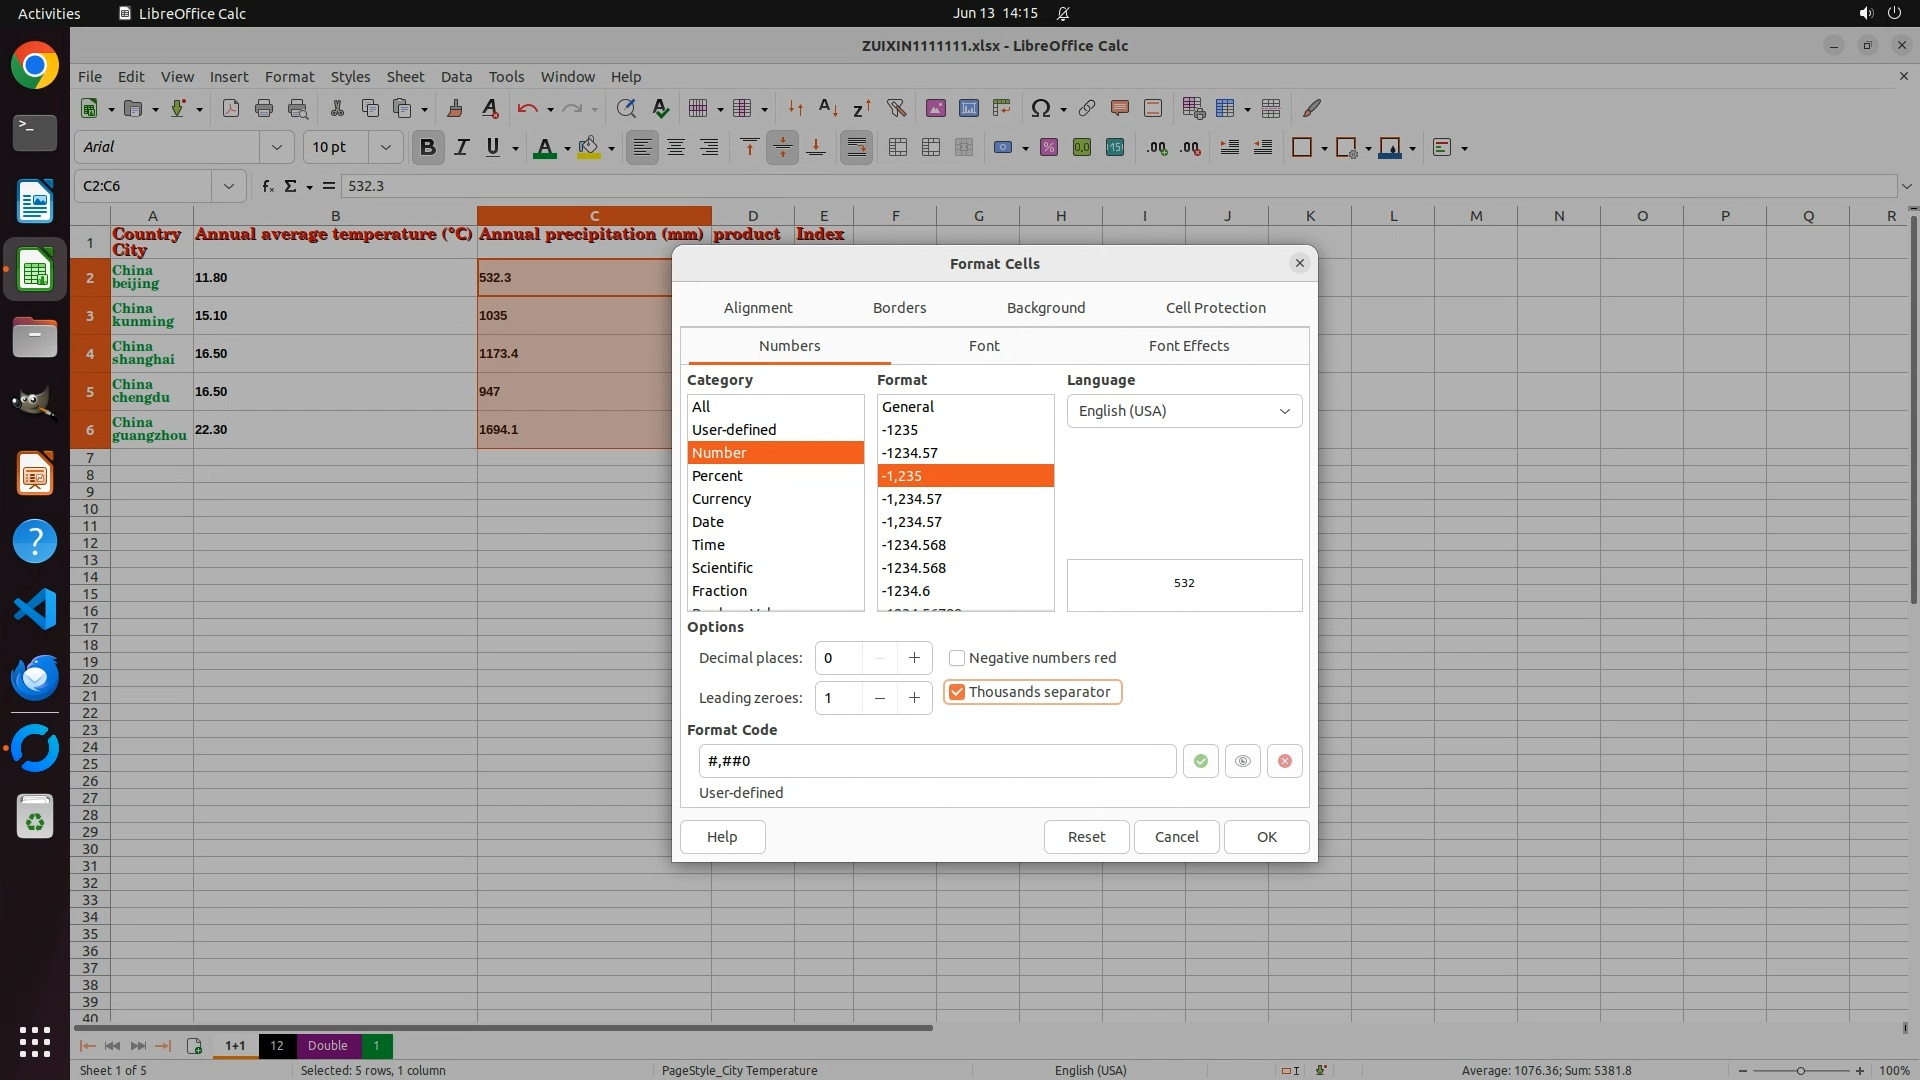Click the Edit Comment icon beside Format Code
The width and height of the screenshot is (1920, 1080).
(x=1242, y=761)
